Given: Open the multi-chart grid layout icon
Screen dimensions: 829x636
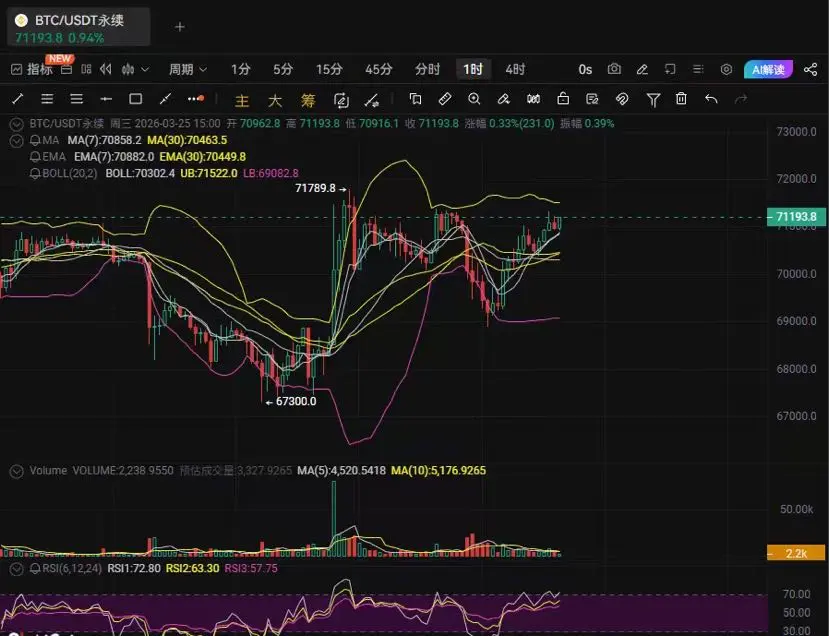Looking at the screenshot, I should pos(86,69).
